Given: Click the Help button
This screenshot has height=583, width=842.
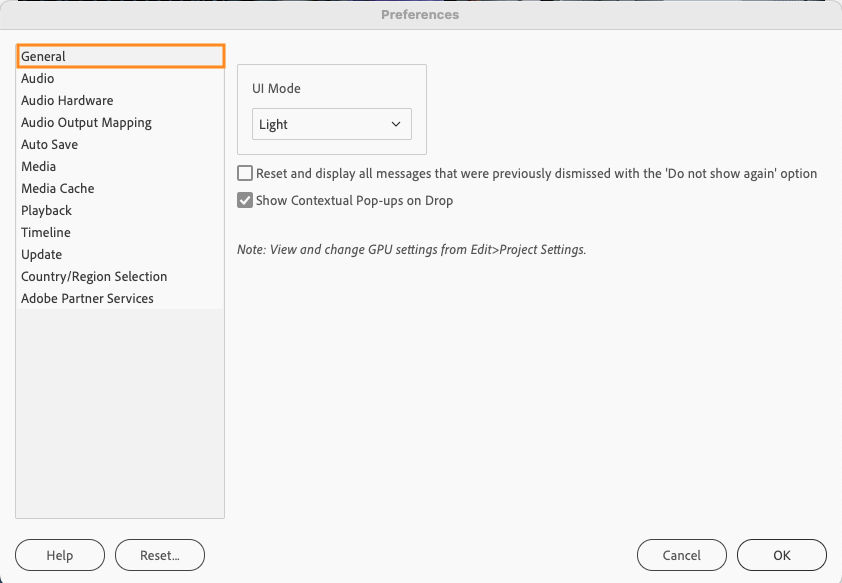Looking at the screenshot, I should pos(60,555).
